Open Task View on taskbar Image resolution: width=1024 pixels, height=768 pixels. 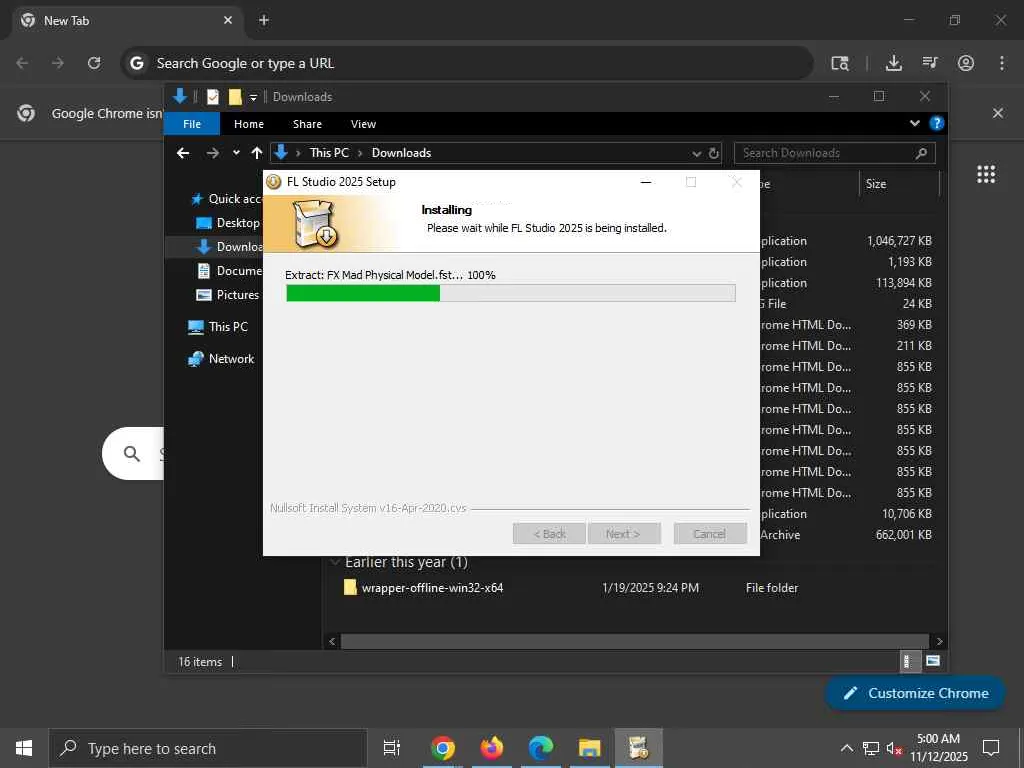click(x=391, y=748)
